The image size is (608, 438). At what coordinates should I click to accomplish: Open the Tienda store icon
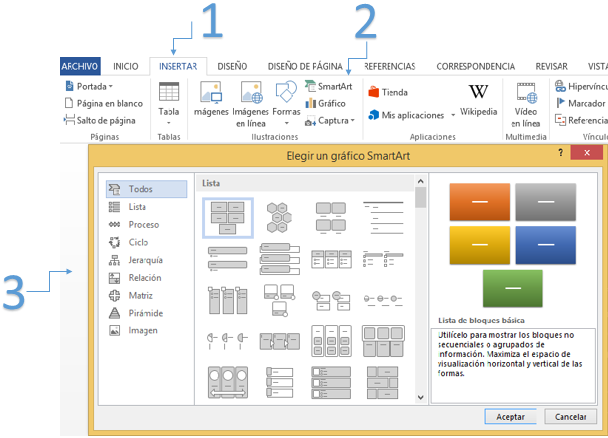point(373,92)
